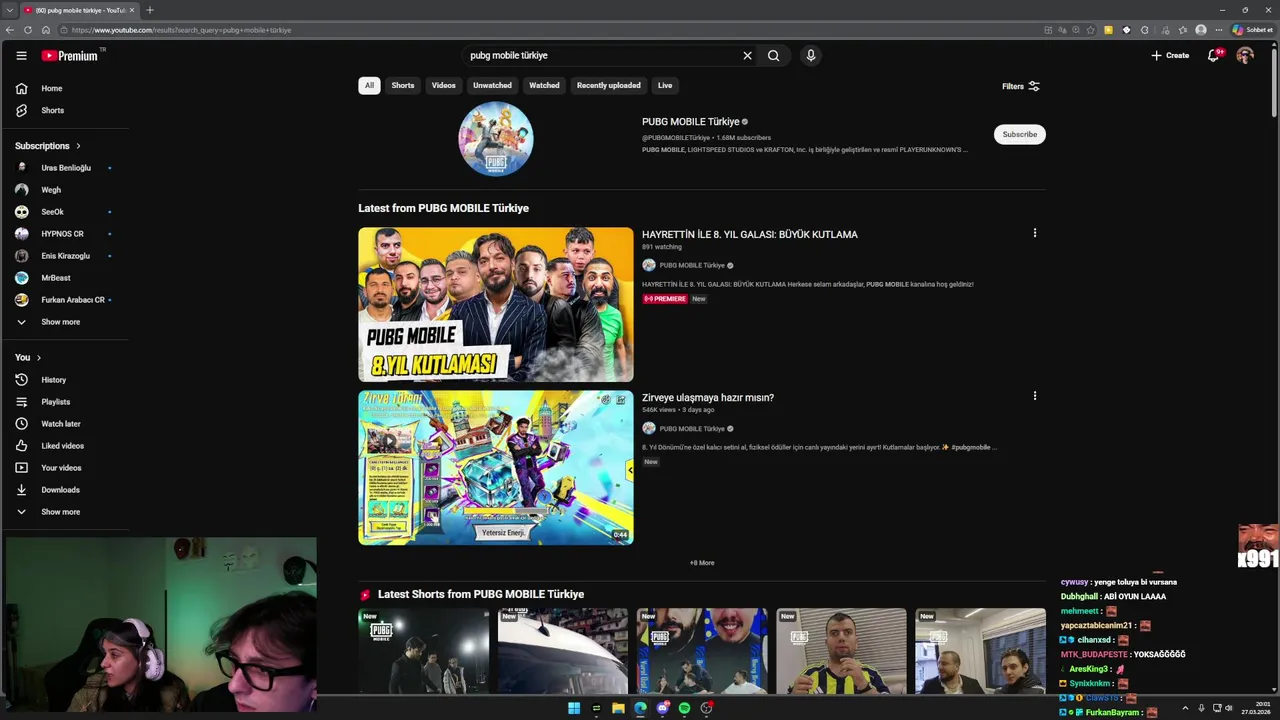Click the YouTube Premium logo
This screenshot has height=720, width=1280.
coord(70,56)
